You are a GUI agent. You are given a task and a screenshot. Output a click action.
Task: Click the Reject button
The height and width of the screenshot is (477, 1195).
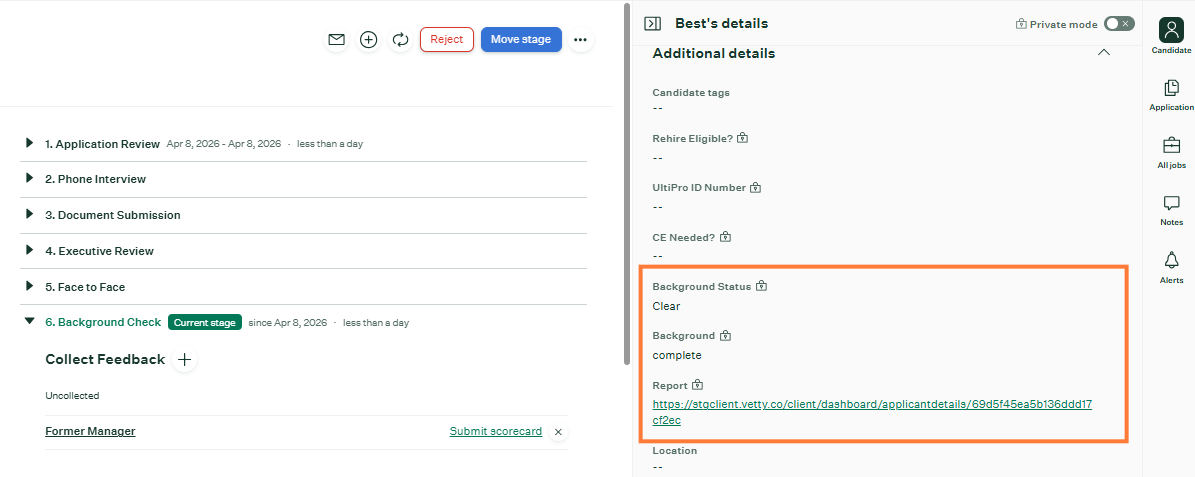[x=447, y=40]
